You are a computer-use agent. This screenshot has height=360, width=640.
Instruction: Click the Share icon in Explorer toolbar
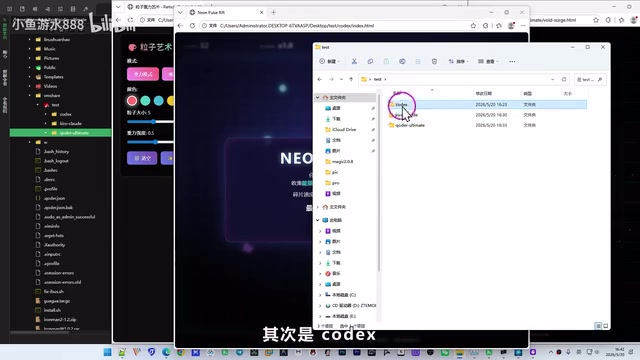(418, 61)
